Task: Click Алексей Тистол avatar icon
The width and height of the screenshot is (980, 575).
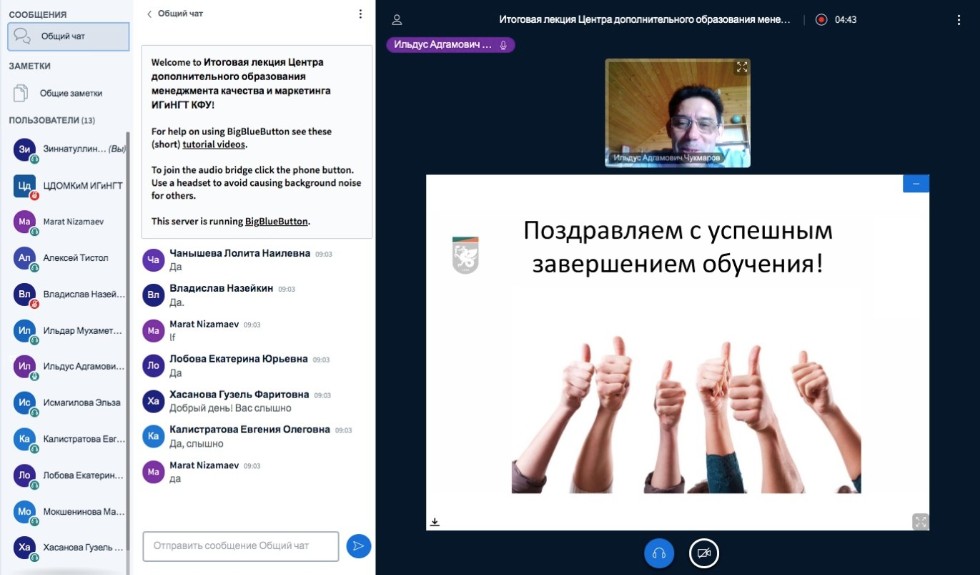Action: (25, 257)
